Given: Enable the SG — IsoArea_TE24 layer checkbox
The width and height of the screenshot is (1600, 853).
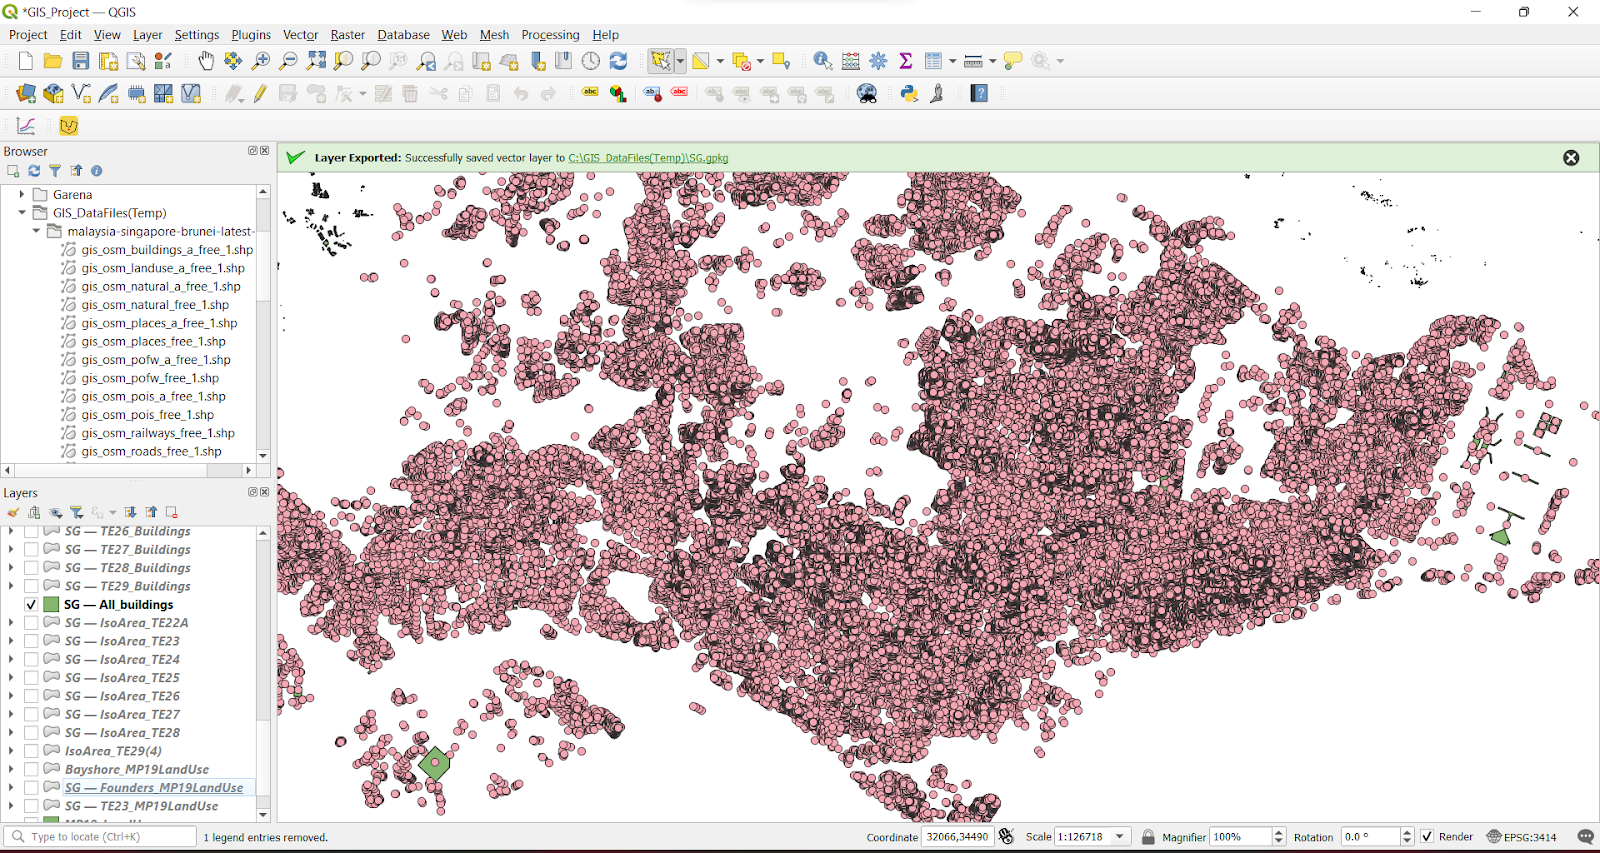Looking at the screenshot, I should 31,660.
